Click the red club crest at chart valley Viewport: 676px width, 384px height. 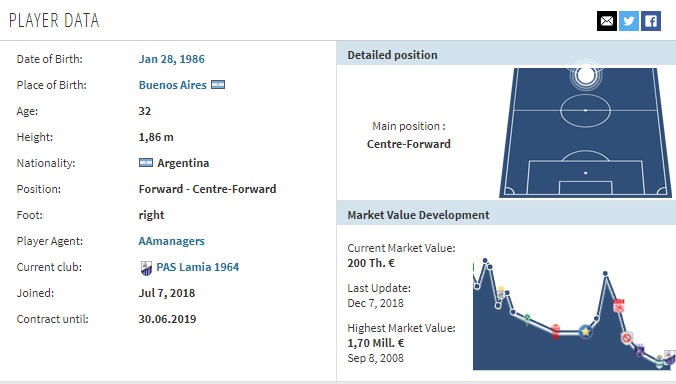[556, 331]
